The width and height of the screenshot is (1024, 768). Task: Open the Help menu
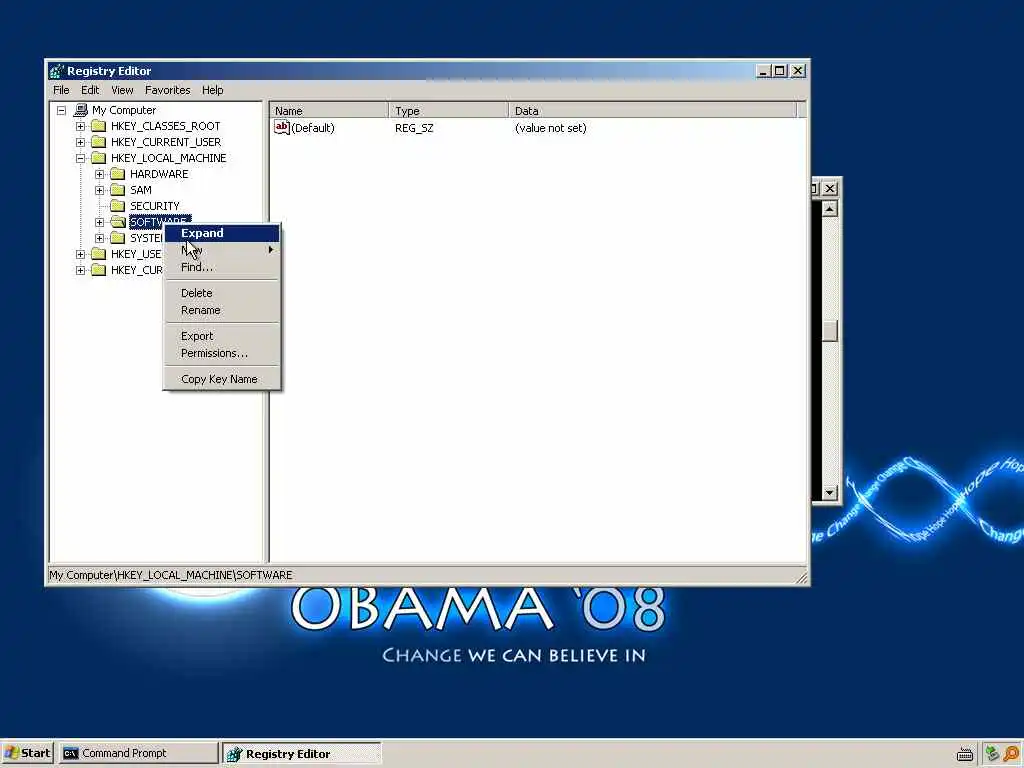coord(212,90)
